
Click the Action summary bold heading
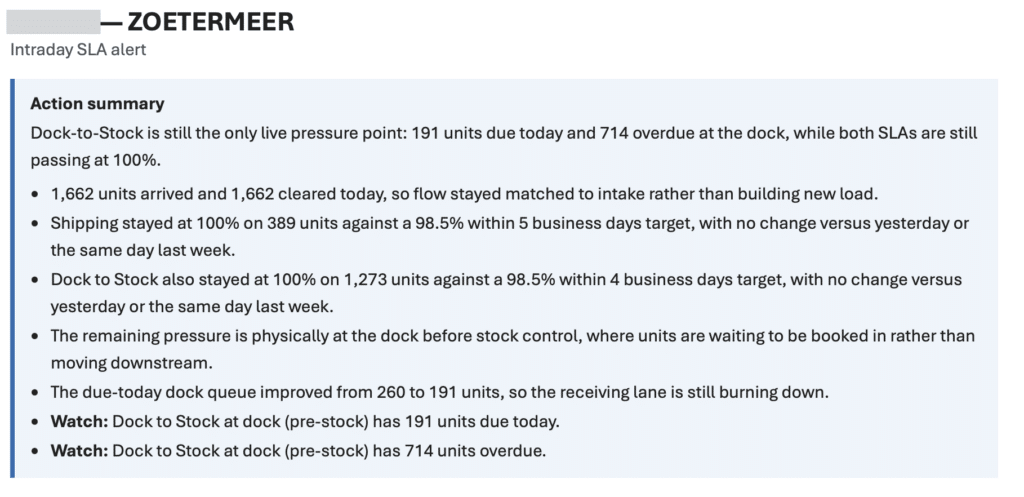pyautogui.click(x=97, y=104)
